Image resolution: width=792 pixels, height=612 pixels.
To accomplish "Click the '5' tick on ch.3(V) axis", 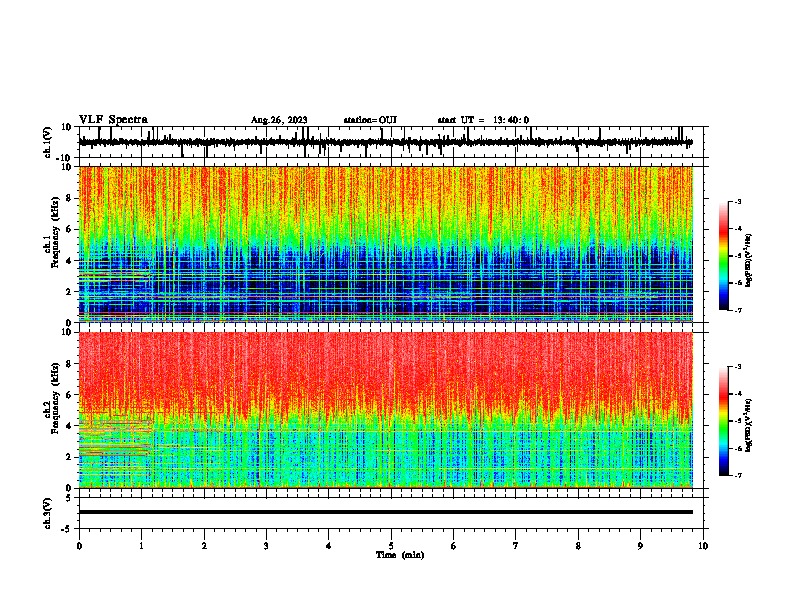I will (x=70, y=497).
